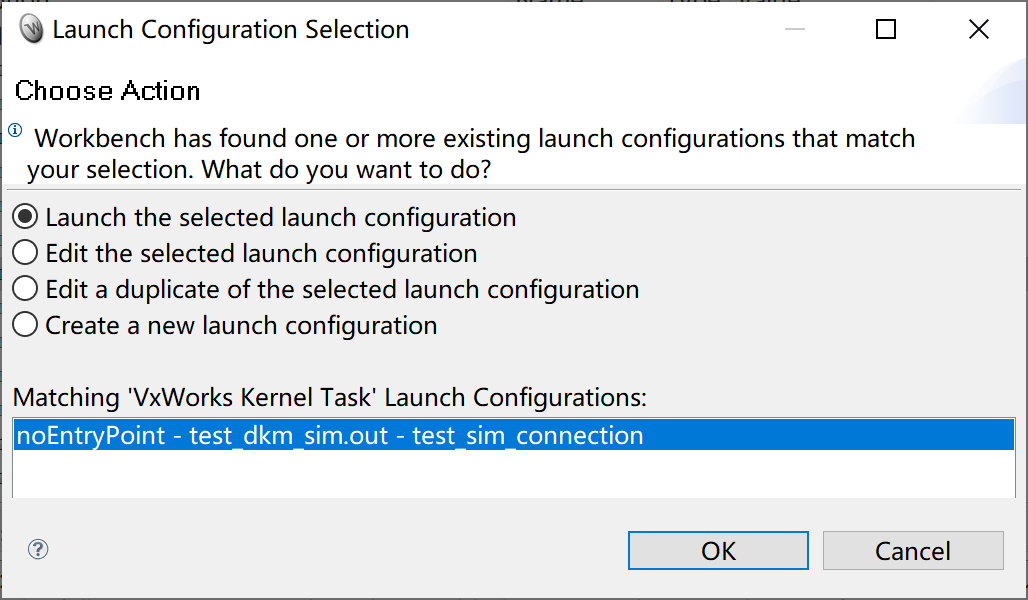Confirm the launch action with OK
Viewport: 1028px width, 600px height.
717,550
